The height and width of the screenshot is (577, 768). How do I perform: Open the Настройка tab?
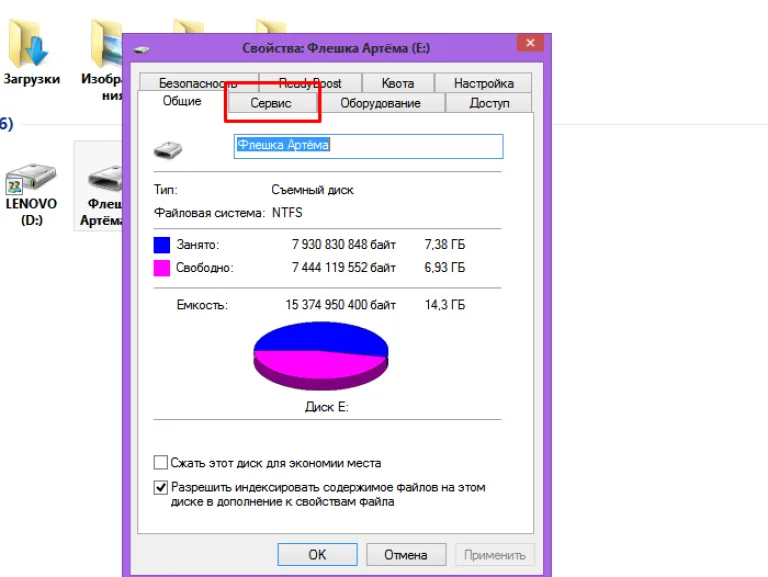click(x=483, y=83)
